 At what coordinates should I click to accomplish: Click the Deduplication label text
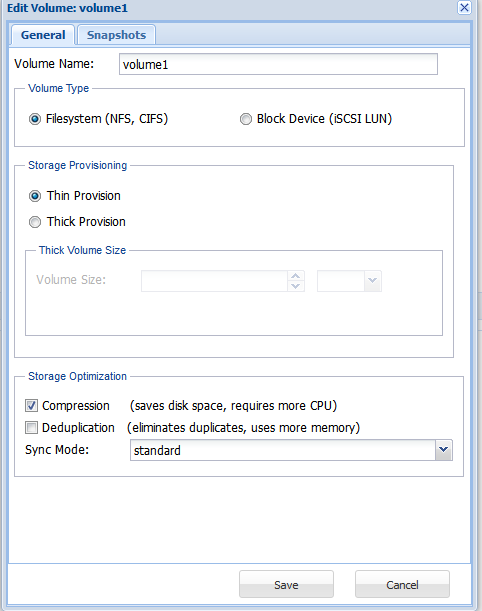[x=78, y=427]
